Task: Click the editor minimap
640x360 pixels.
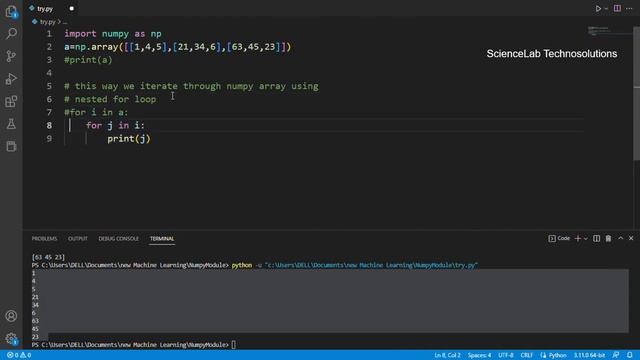Action: pyautogui.click(x=608, y=31)
